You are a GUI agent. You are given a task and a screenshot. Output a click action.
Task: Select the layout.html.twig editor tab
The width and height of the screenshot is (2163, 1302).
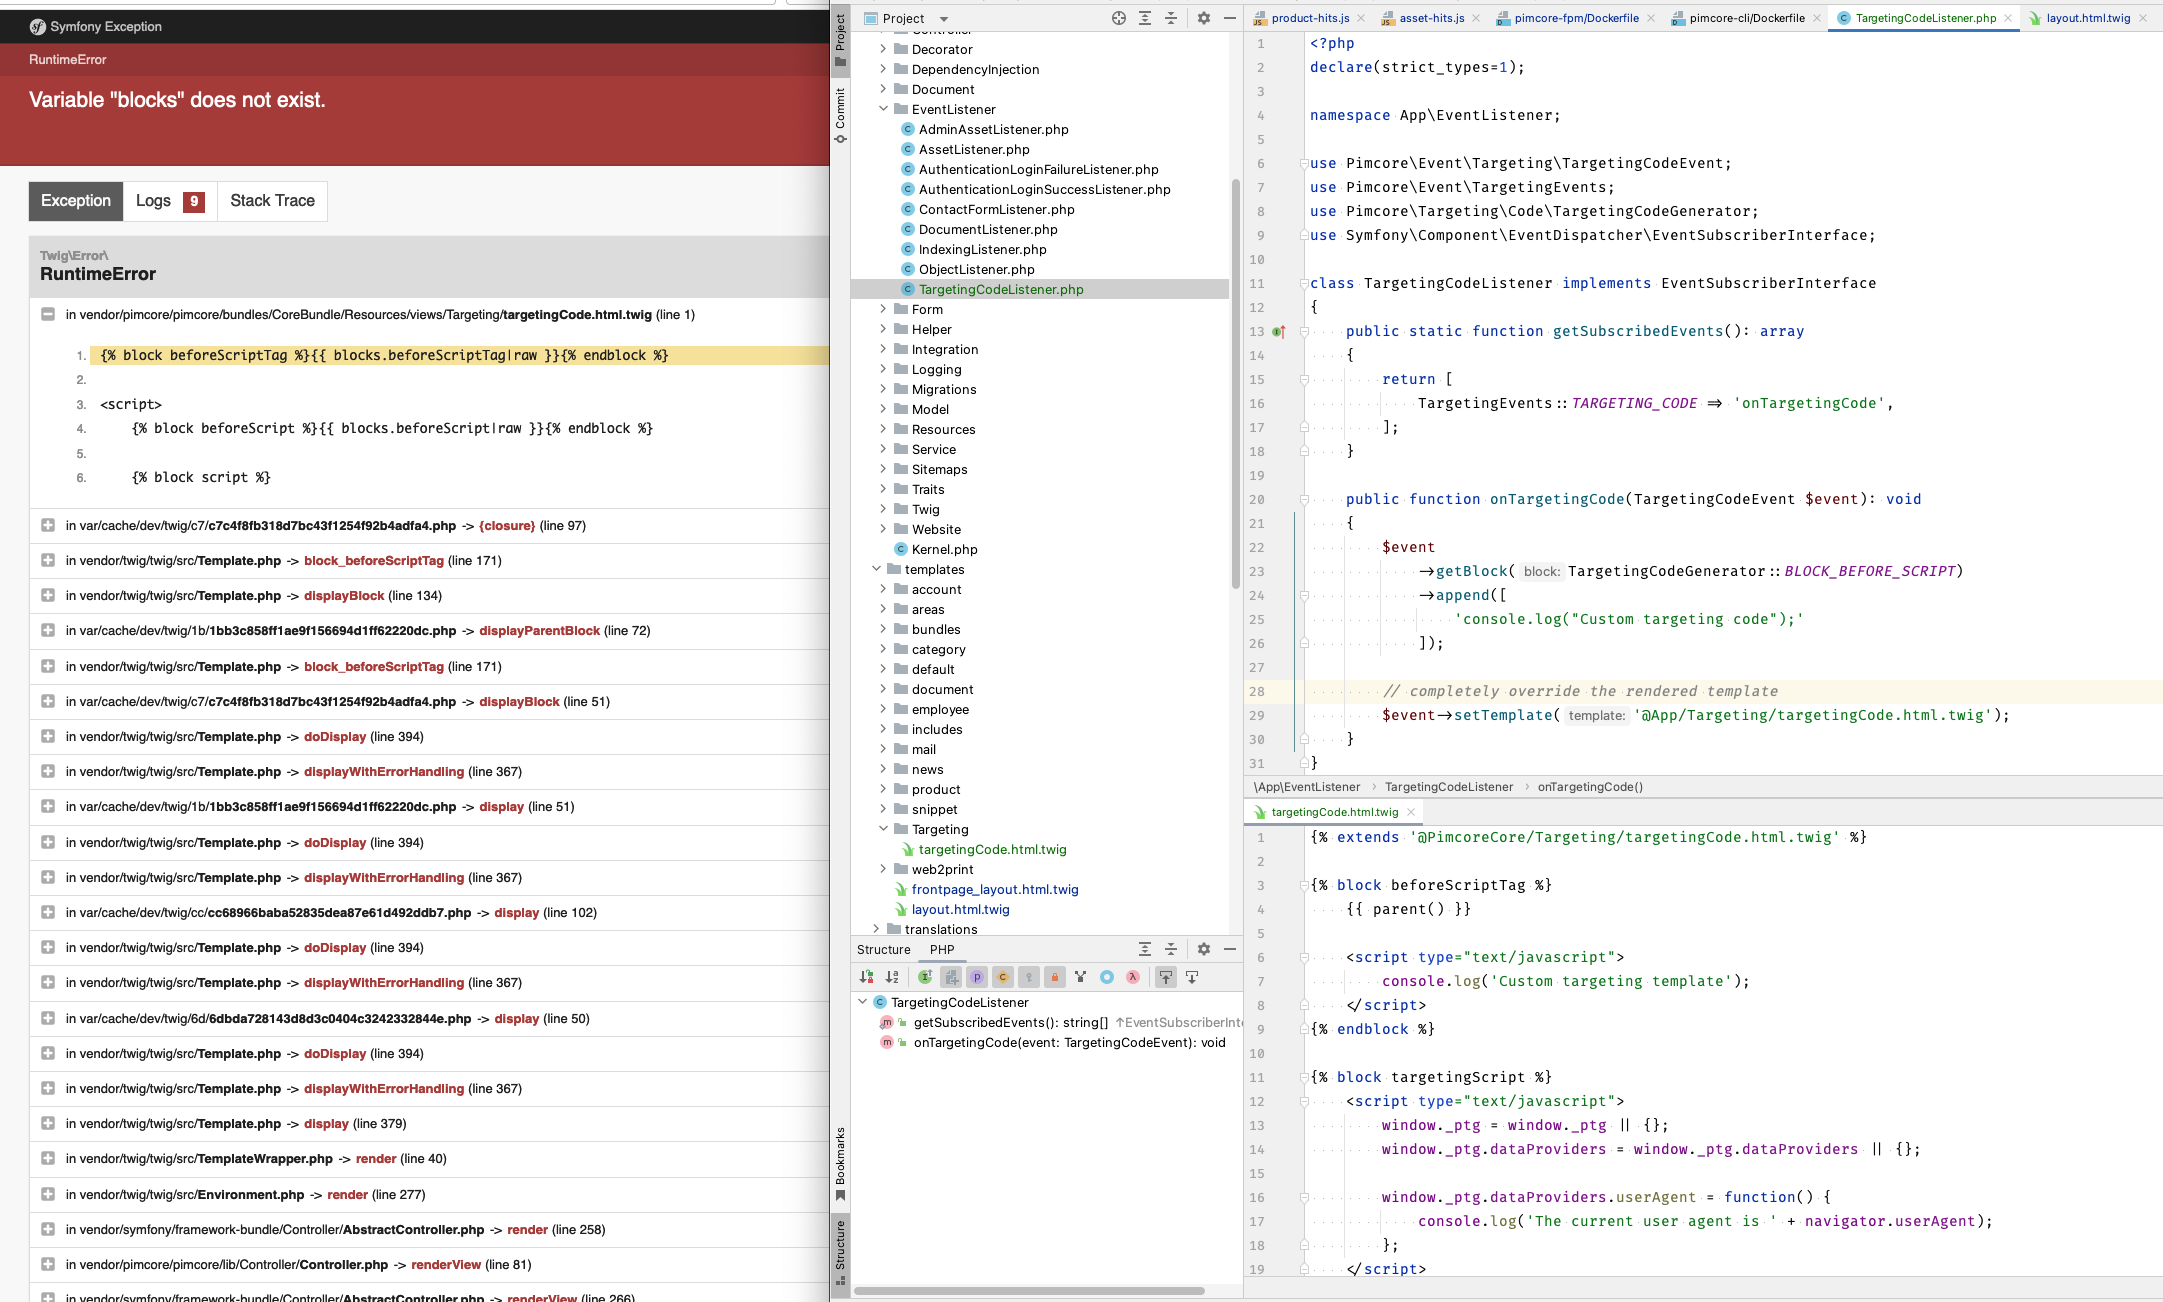(x=2088, y=18)
